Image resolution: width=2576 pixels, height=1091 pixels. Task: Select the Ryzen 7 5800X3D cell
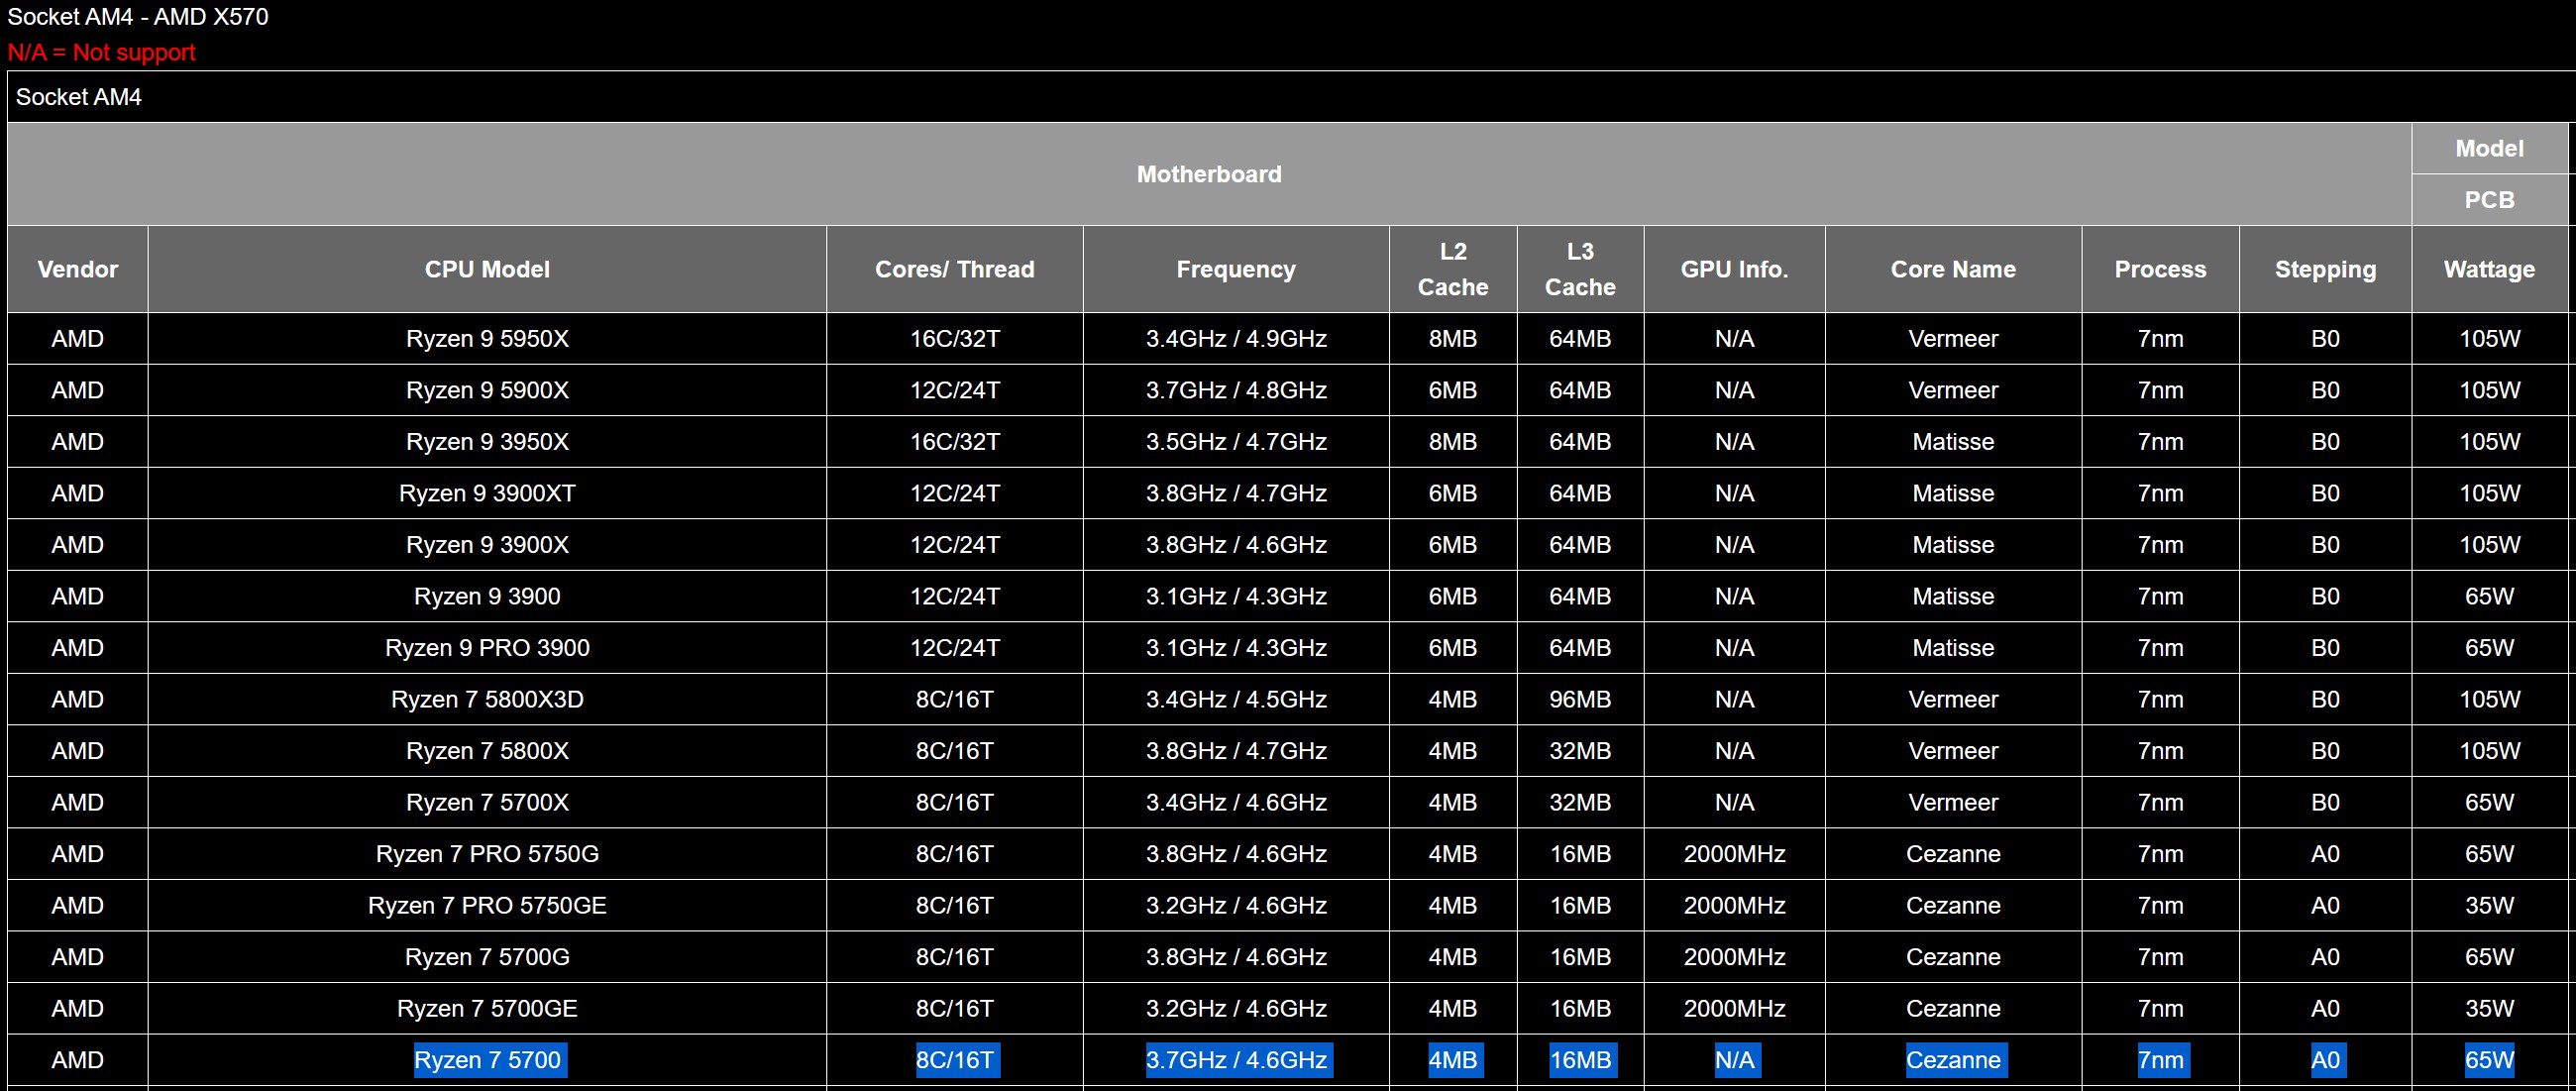(487, 699)
